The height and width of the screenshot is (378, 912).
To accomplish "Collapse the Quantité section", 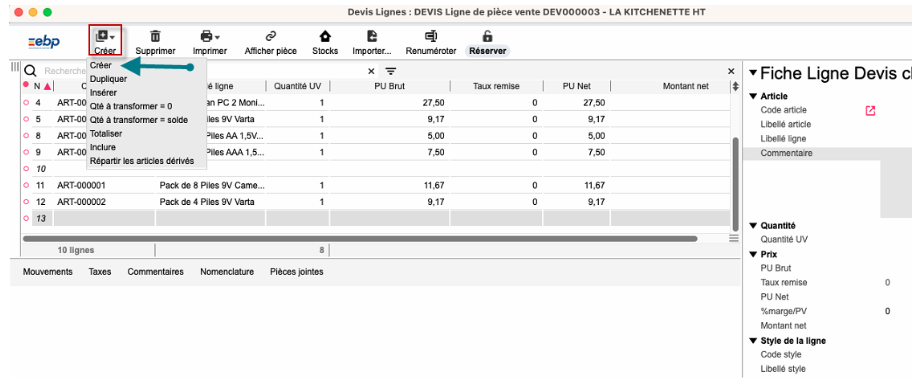I will pyautogui.click(x=753, y=226).
